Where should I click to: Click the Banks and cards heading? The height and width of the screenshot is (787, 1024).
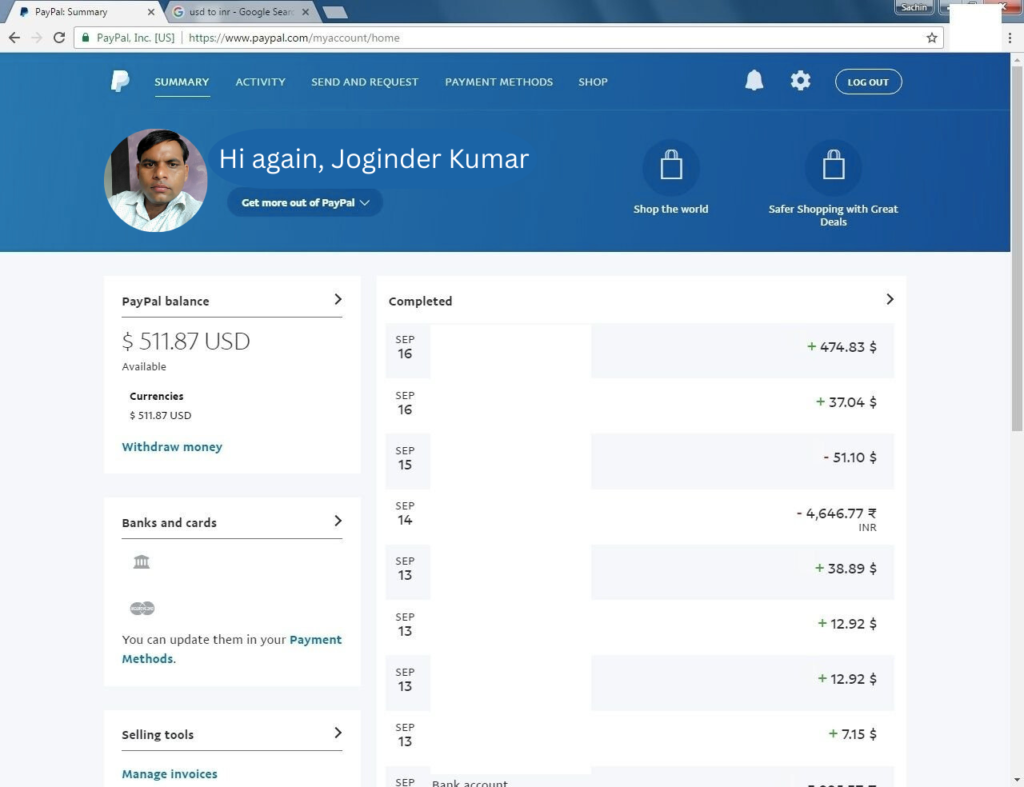(x=169, y=522)
